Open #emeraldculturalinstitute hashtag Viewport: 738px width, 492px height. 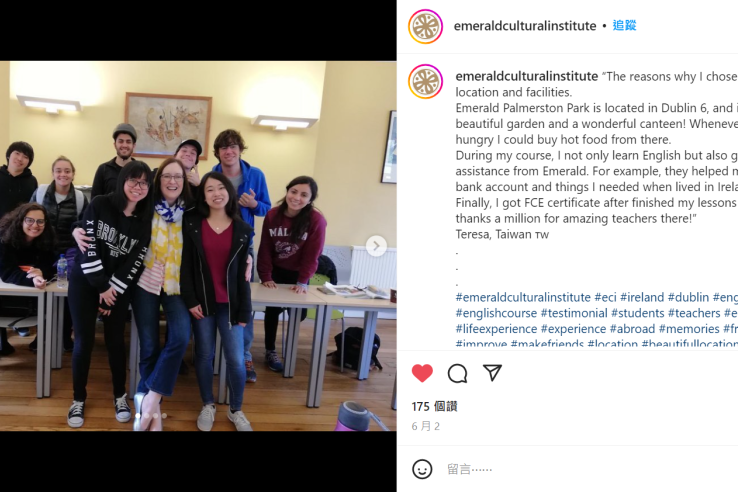point(523,298)
